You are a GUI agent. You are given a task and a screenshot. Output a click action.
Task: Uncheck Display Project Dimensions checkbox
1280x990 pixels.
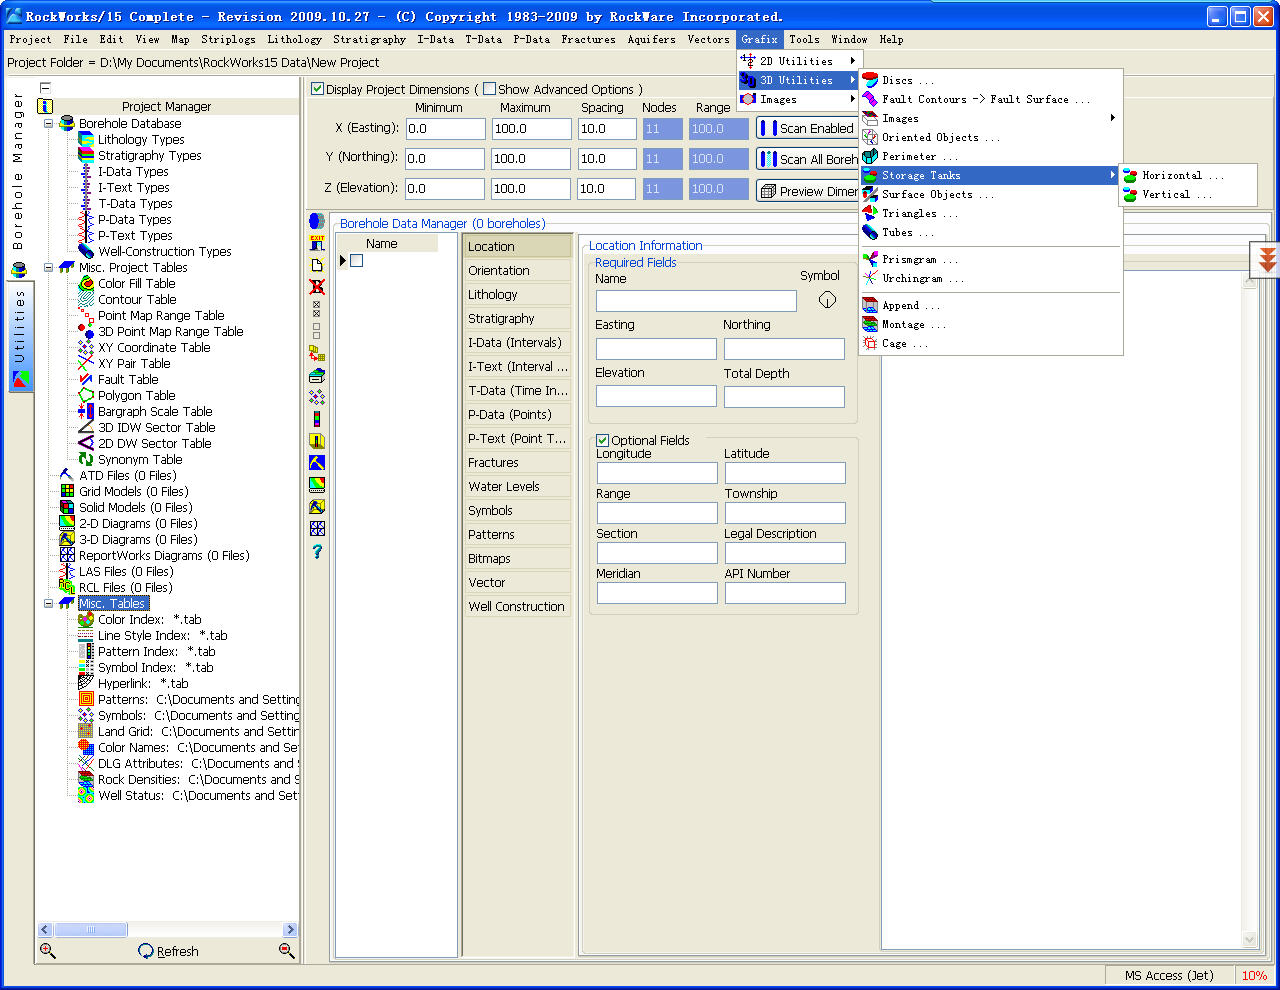(x=317, y=89)
